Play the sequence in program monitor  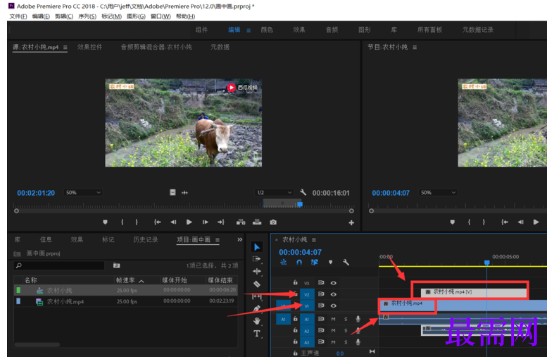tap(536, 222)
